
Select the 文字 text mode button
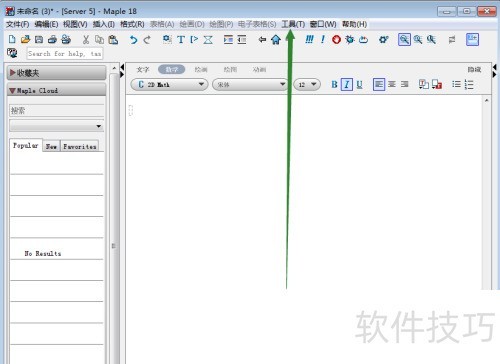pos(143,69)
